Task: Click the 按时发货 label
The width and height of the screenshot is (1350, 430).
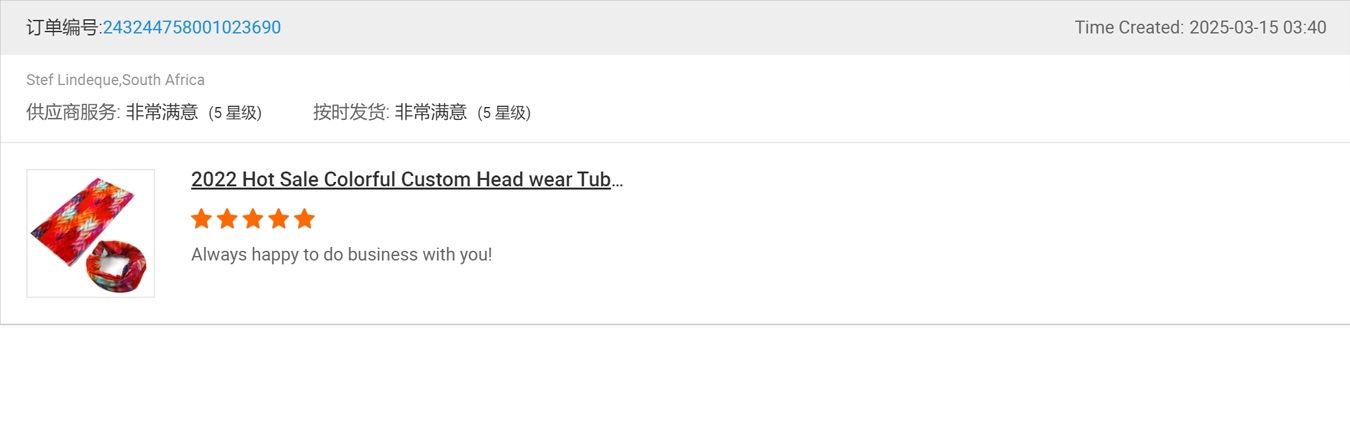Action: point(350,113)
